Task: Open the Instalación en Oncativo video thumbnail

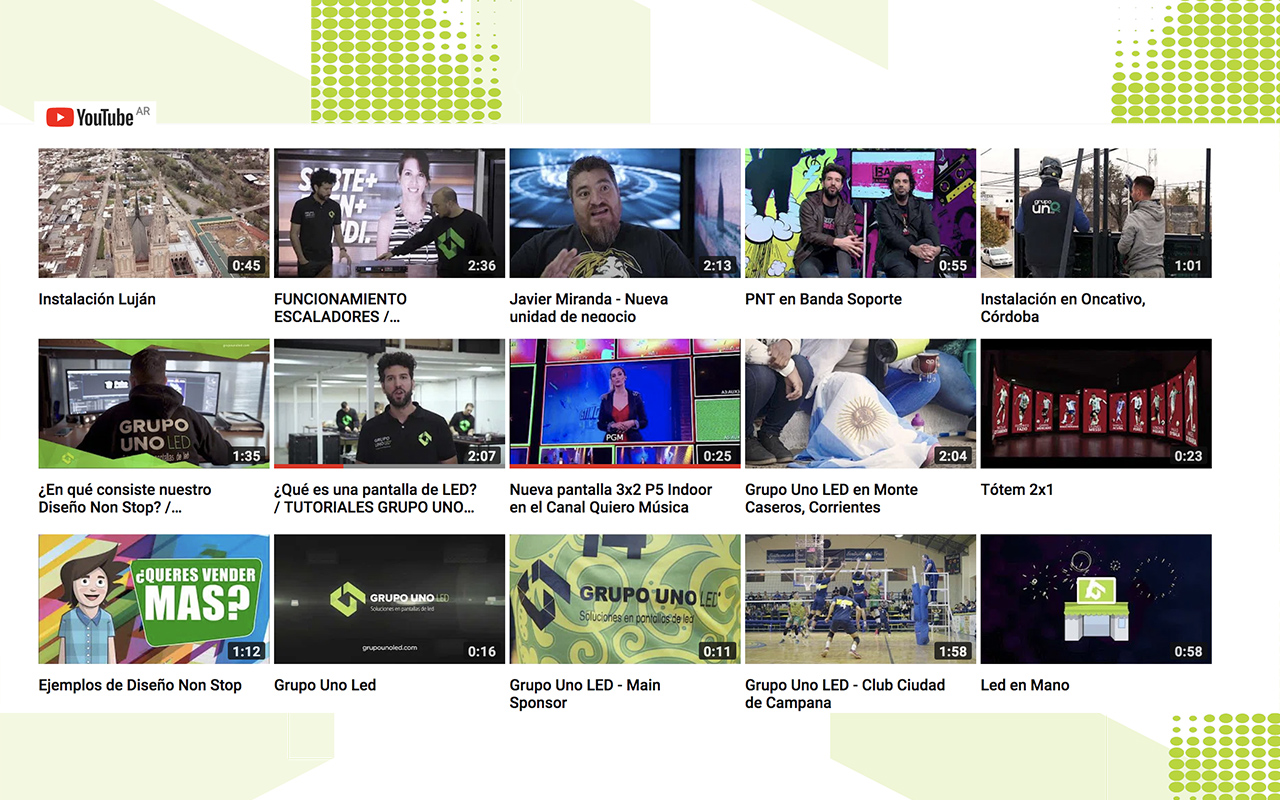Action: pyautogui.click(x=1096, y=213)
